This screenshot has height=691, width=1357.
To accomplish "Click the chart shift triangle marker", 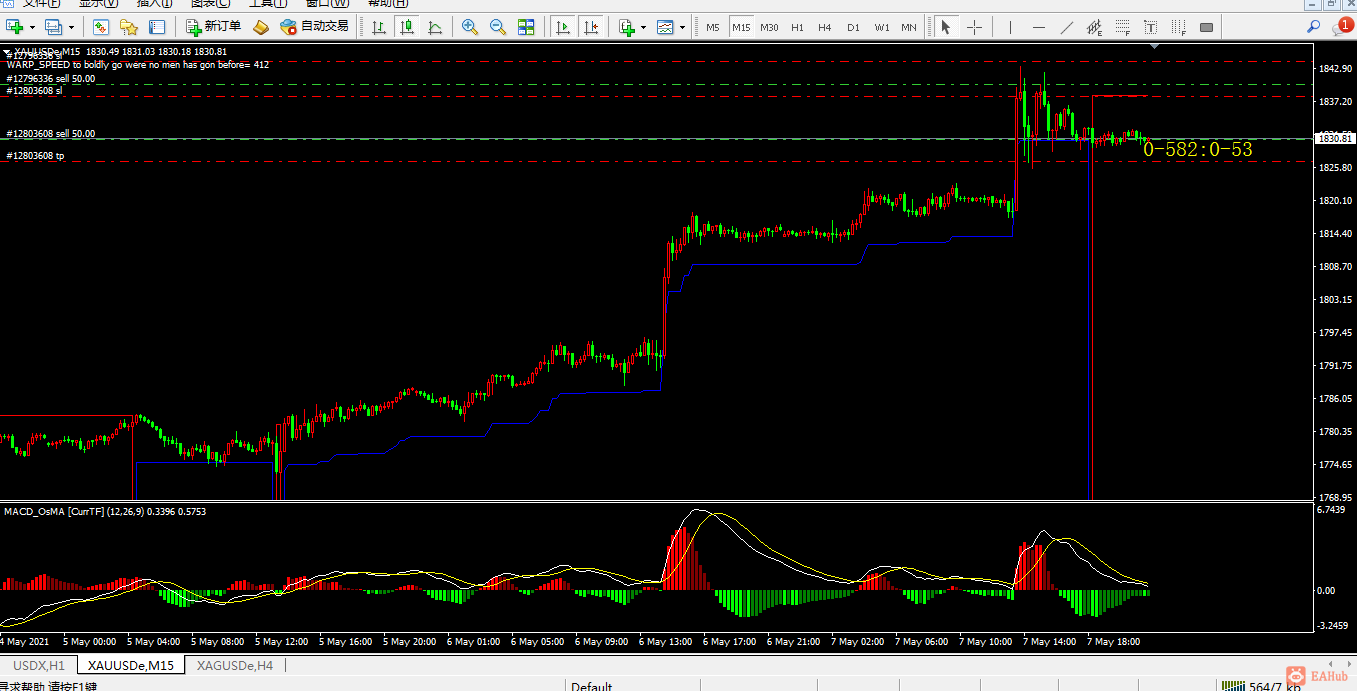I will tap(1155, 46).
